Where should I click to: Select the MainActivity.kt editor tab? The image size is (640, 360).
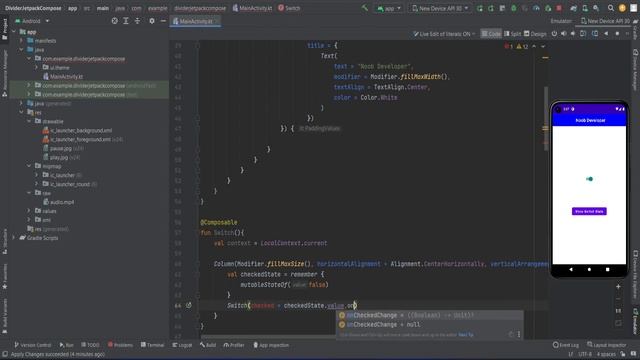point(196,21)
